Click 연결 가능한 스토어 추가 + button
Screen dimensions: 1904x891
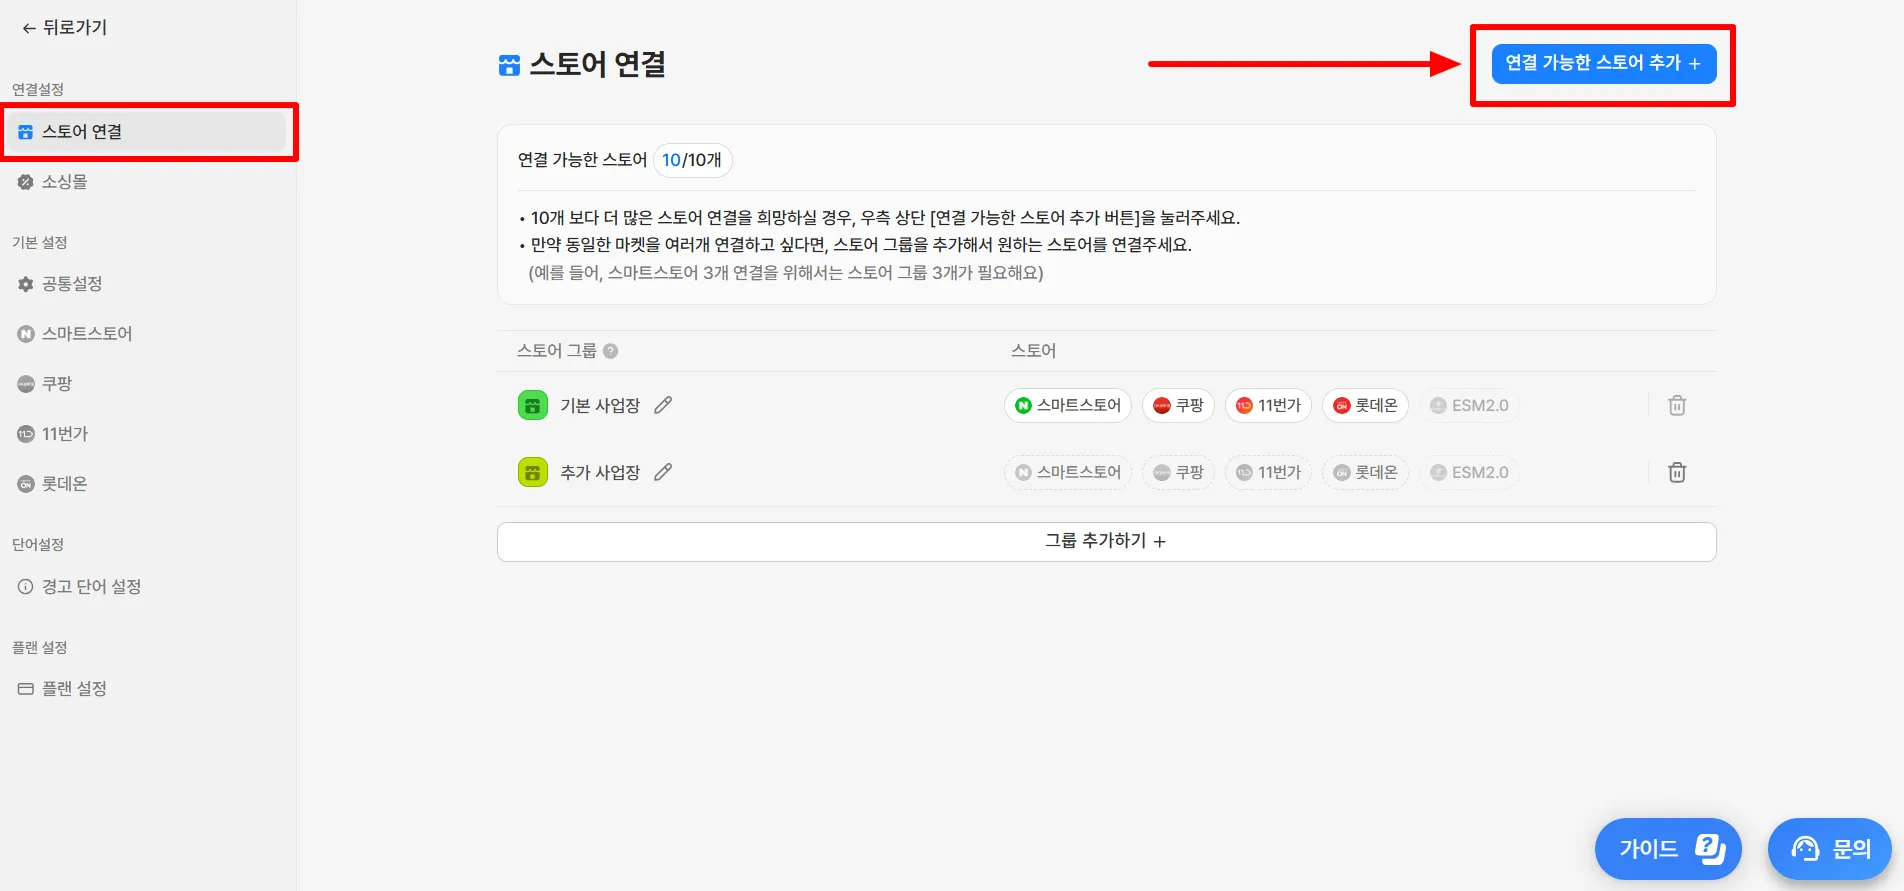click(x=1604, y=63)
